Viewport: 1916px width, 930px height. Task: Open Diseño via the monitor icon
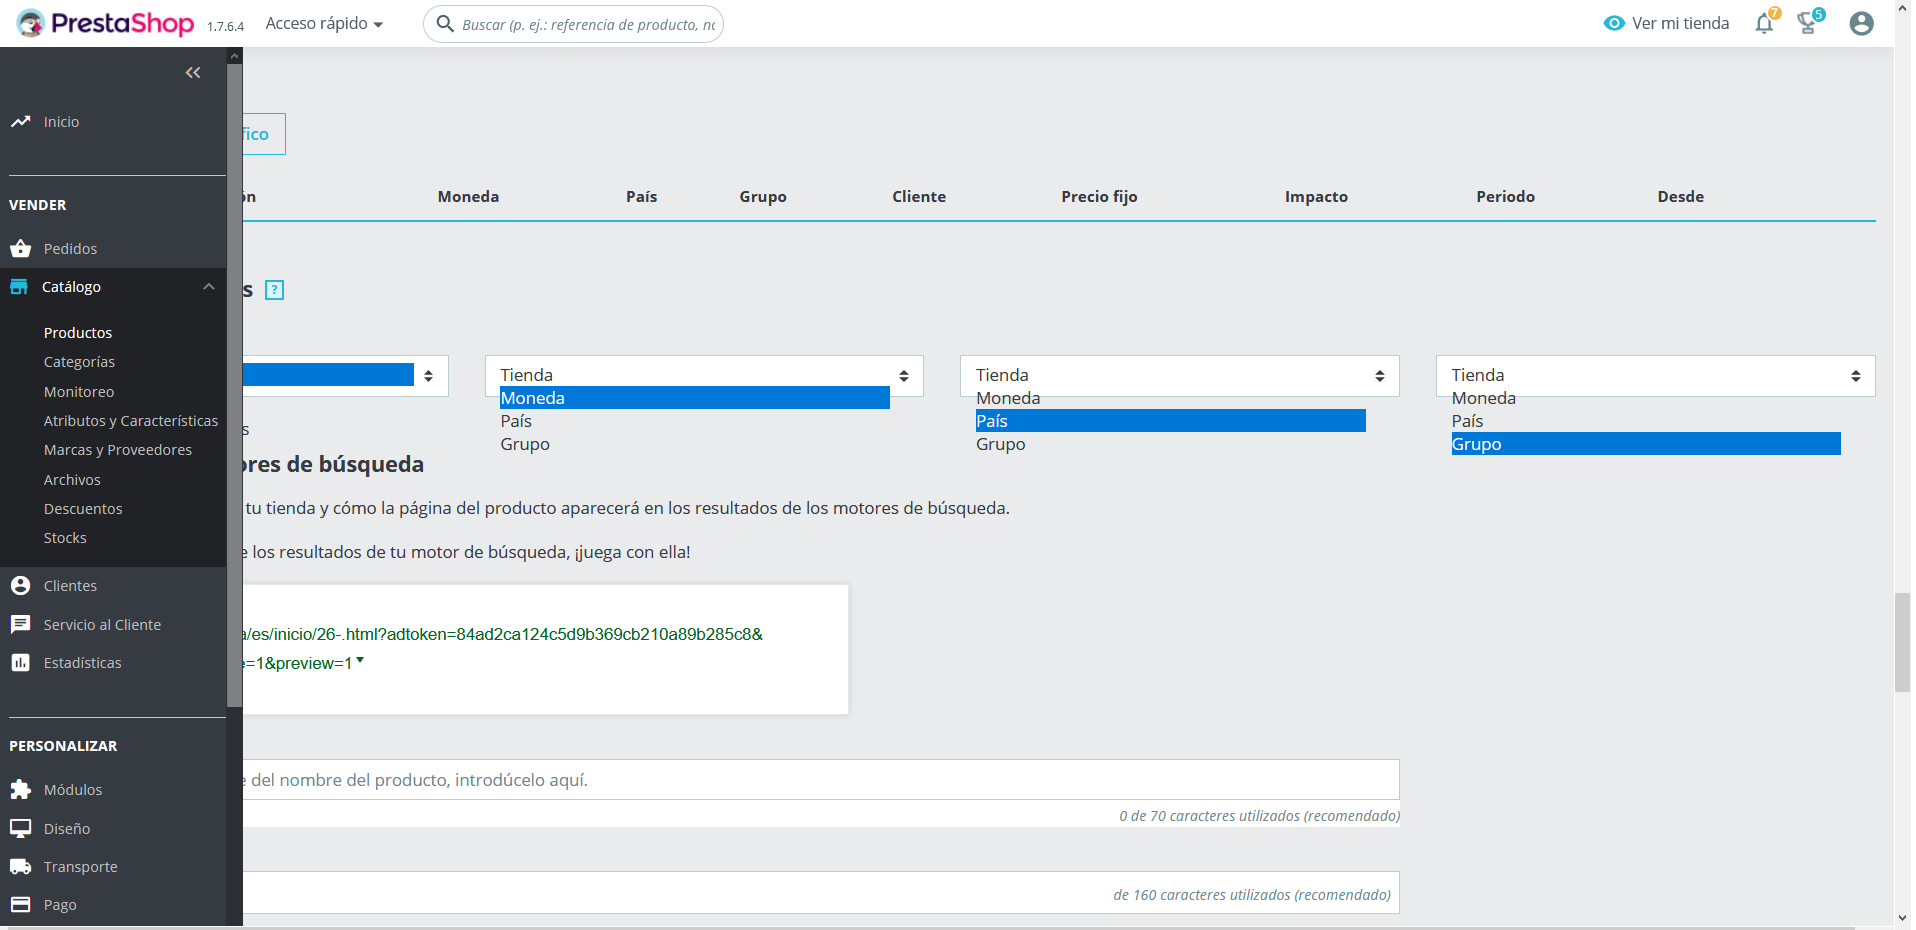(20, 828)
